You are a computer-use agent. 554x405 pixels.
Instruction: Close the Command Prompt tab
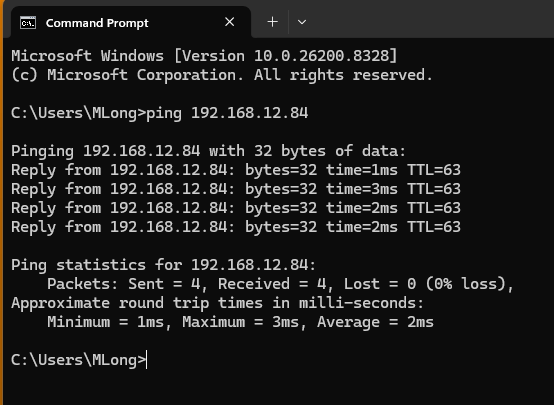(230, 22)
